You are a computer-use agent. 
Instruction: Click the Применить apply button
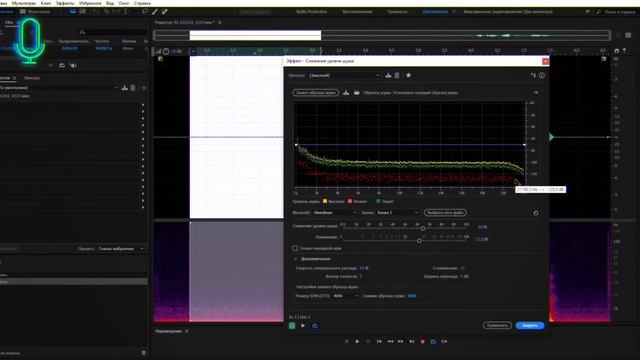(x=497, y=325)
